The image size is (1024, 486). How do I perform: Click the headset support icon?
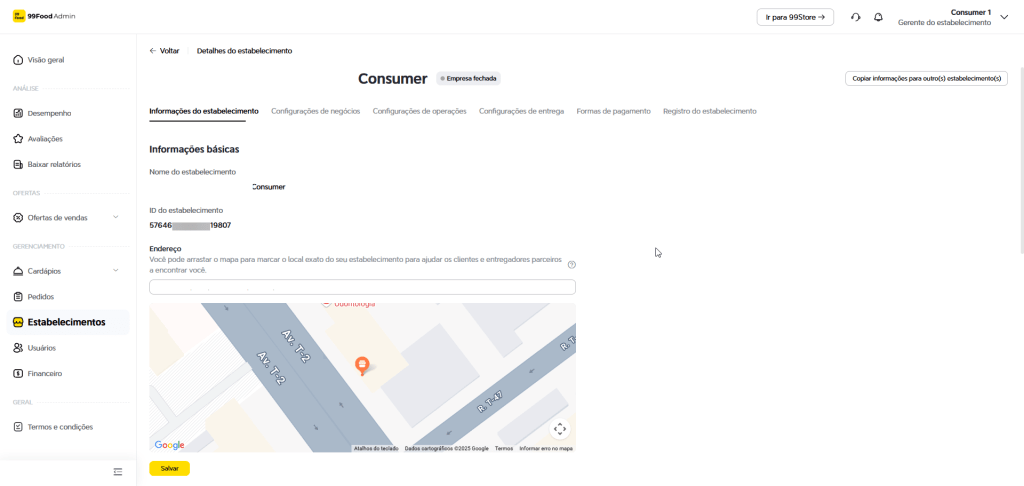click(856, 17)
